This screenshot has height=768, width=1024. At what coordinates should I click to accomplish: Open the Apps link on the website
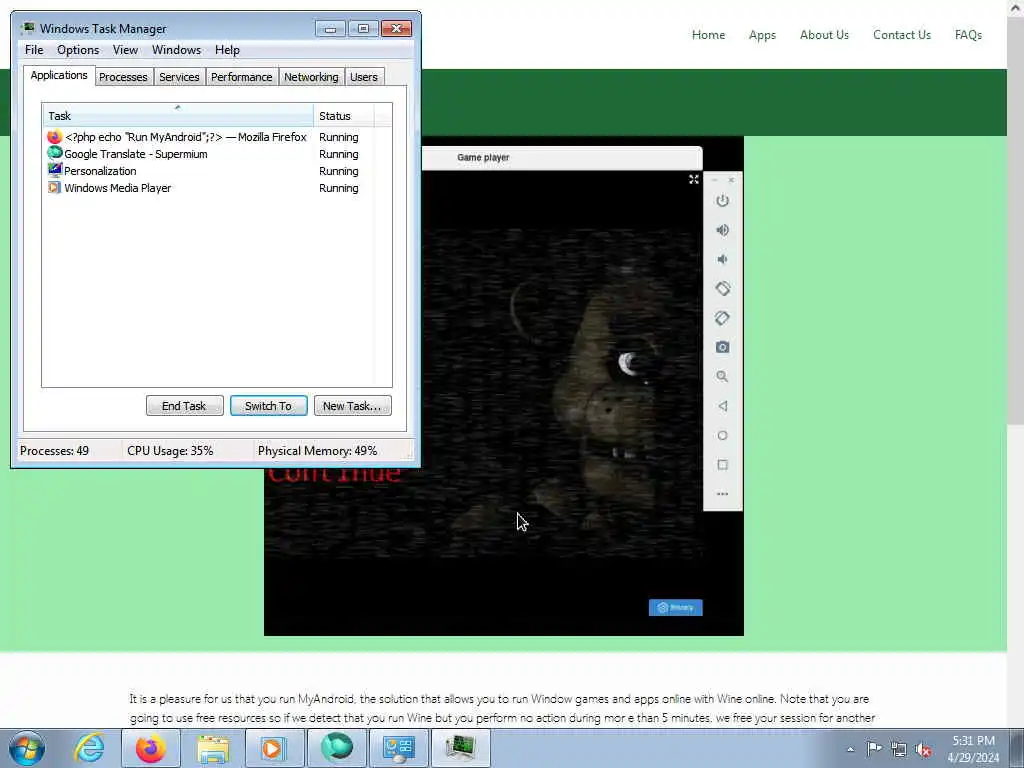762,35
